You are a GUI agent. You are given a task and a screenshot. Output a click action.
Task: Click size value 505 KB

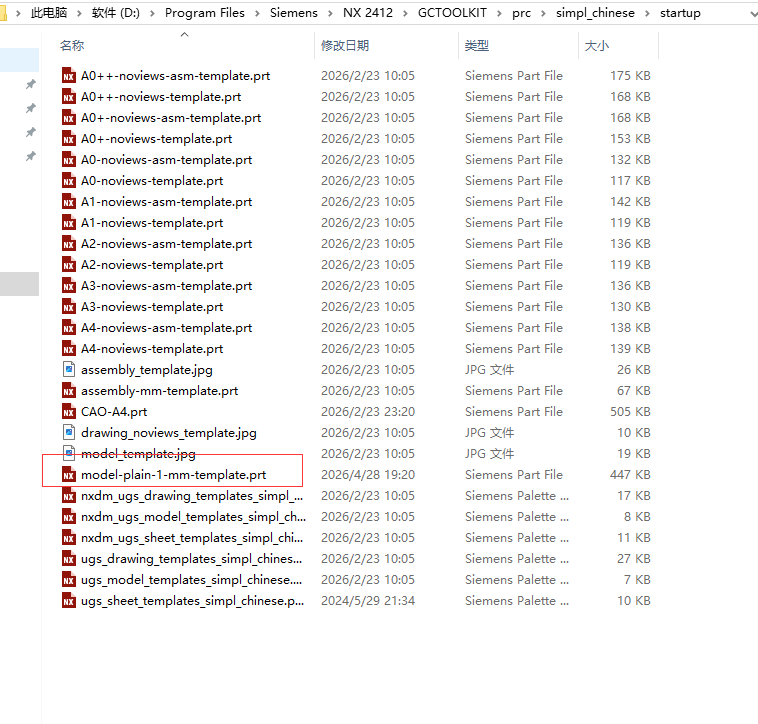[630, 412]
